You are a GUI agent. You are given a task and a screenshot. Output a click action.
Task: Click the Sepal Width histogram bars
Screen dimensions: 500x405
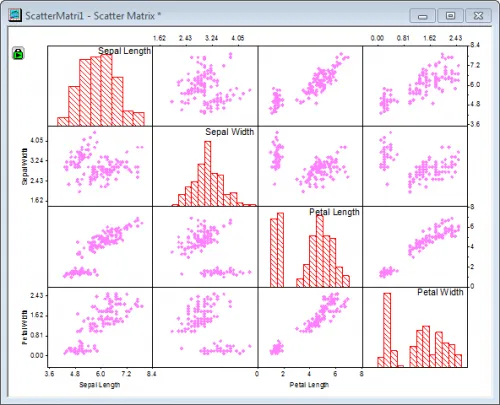[x=214, y=173]
